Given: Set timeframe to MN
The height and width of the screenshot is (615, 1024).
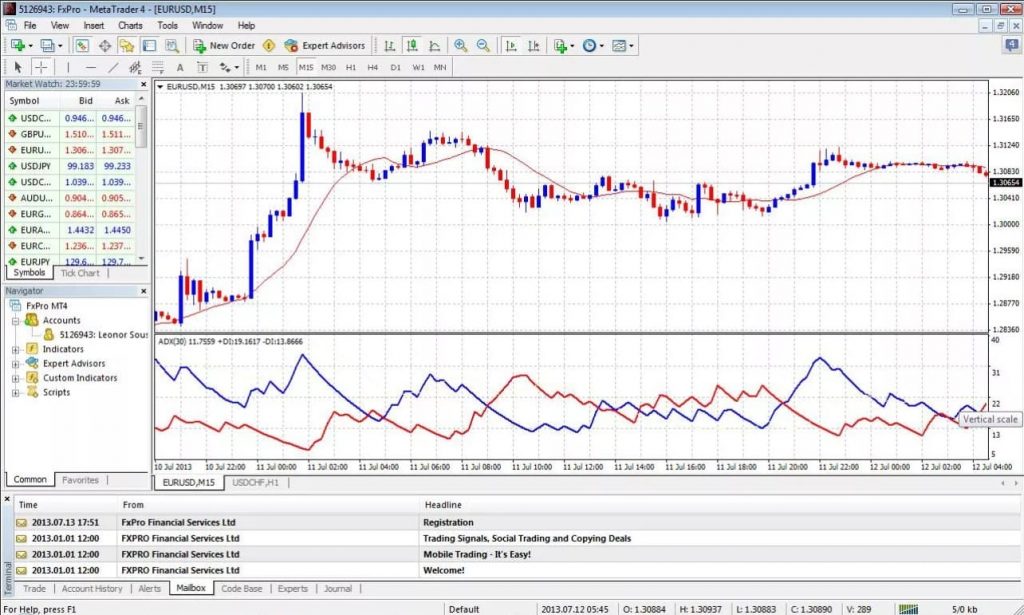Looking at the screenshot, I should pyautogui.click(x=440, y=67).
